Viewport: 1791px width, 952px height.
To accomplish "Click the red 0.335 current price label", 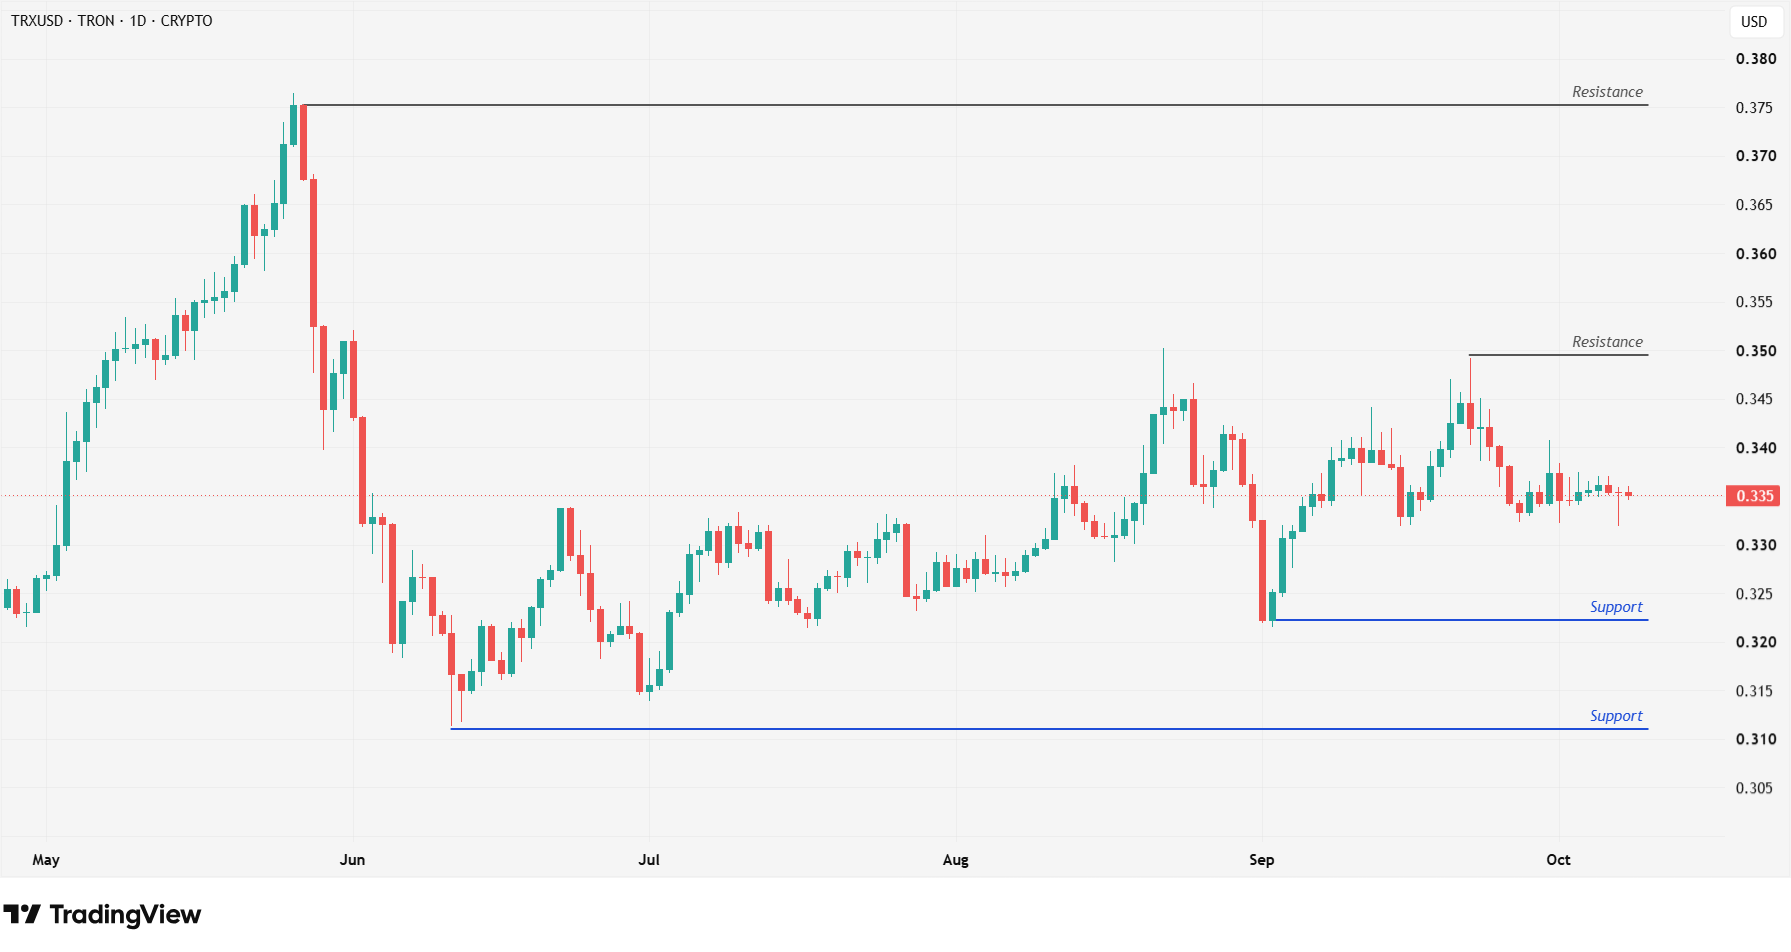I will click(x=1754, y=496).
